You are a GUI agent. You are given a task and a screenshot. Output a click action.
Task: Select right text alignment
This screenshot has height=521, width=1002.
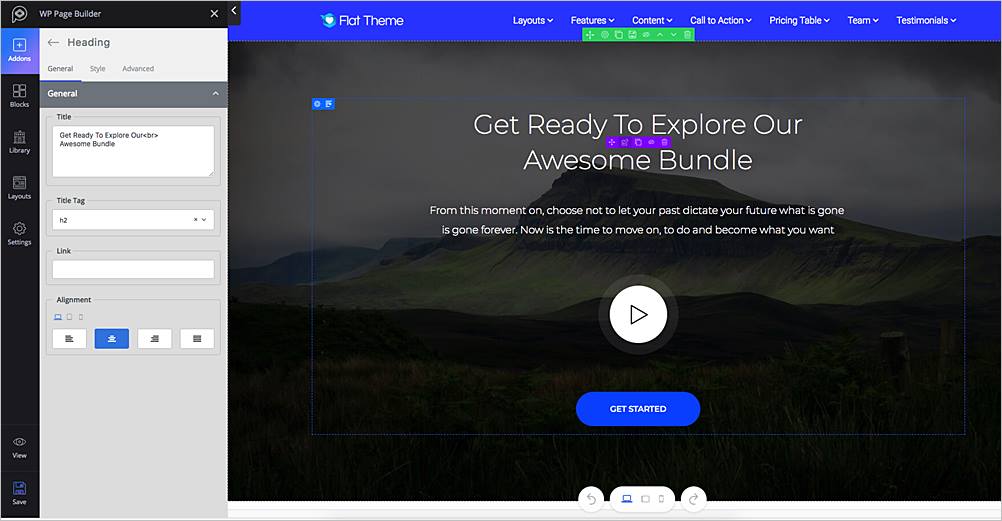(x=154, y=339)
